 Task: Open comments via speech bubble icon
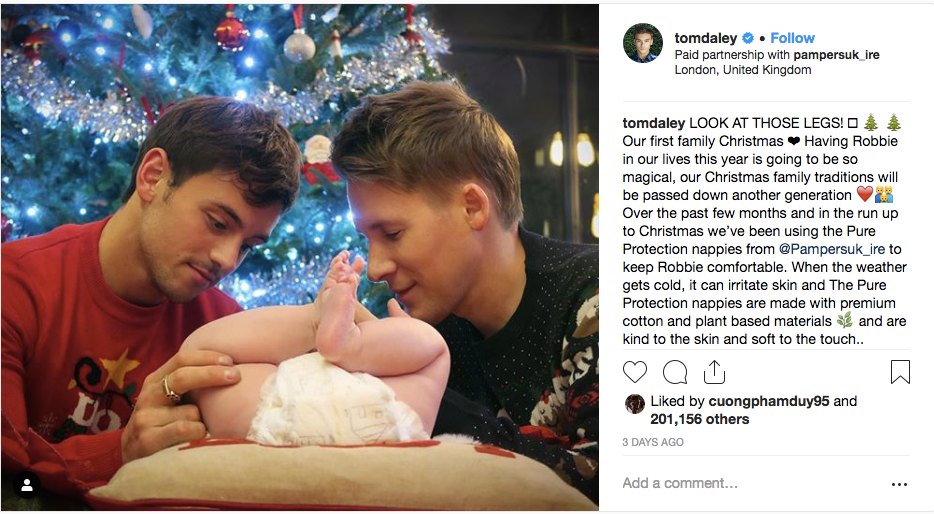(675, 372)
